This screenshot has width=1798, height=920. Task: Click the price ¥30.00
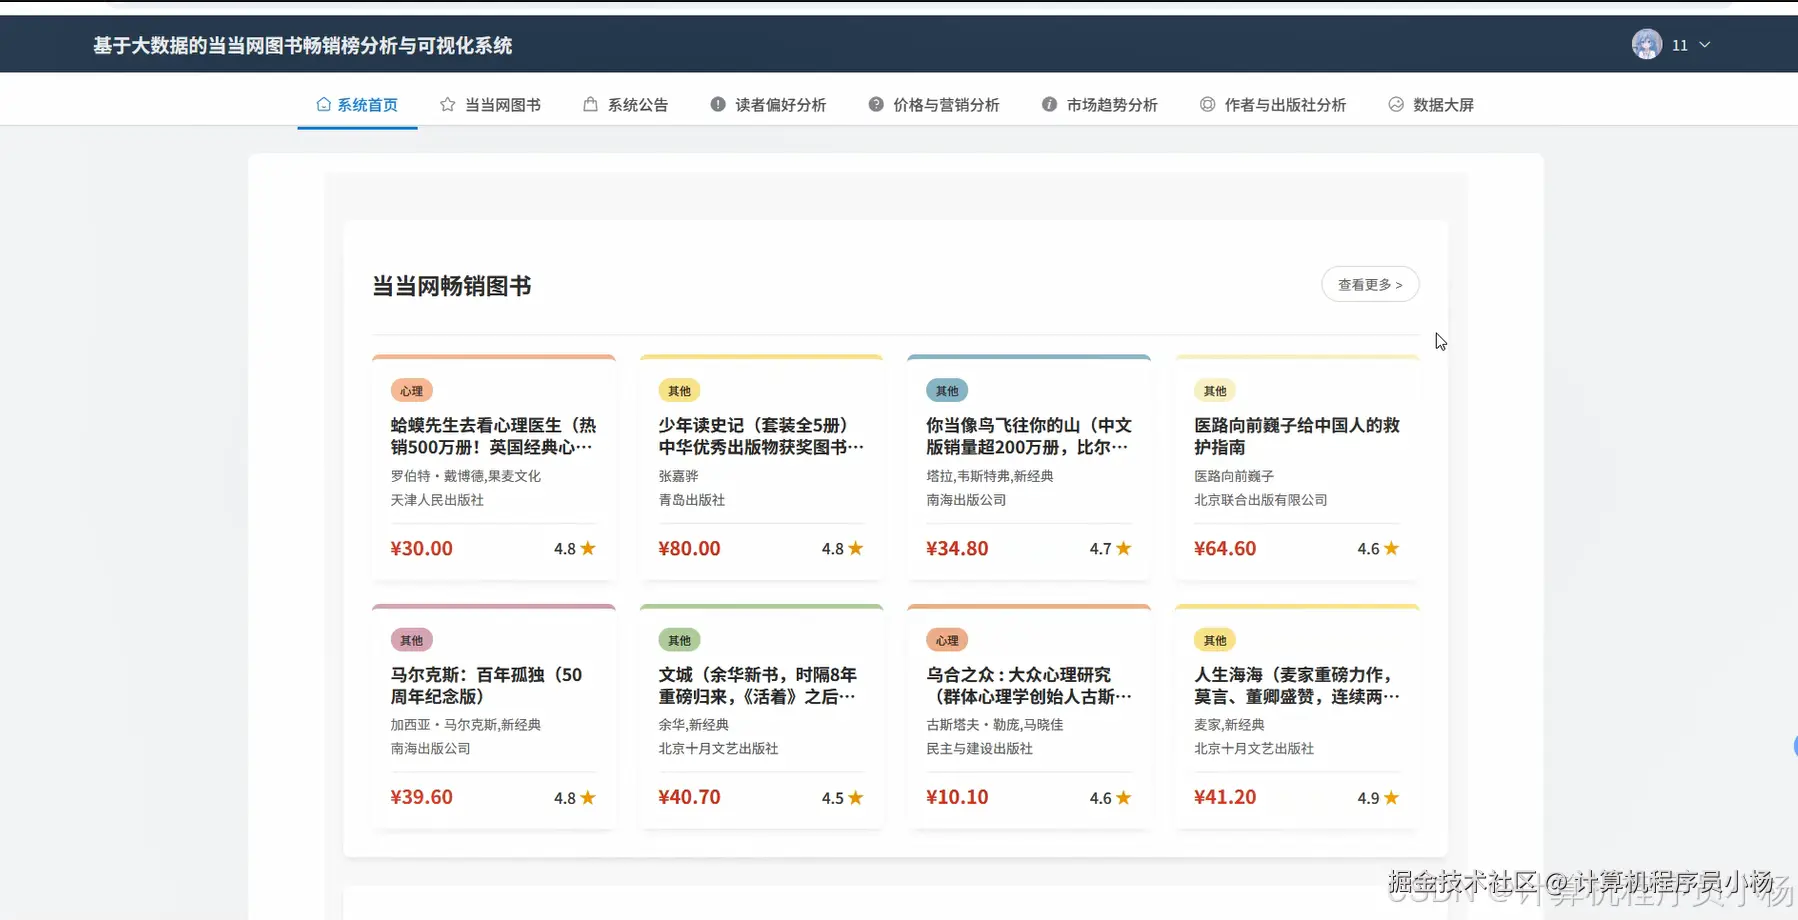[x=421, y=548]
